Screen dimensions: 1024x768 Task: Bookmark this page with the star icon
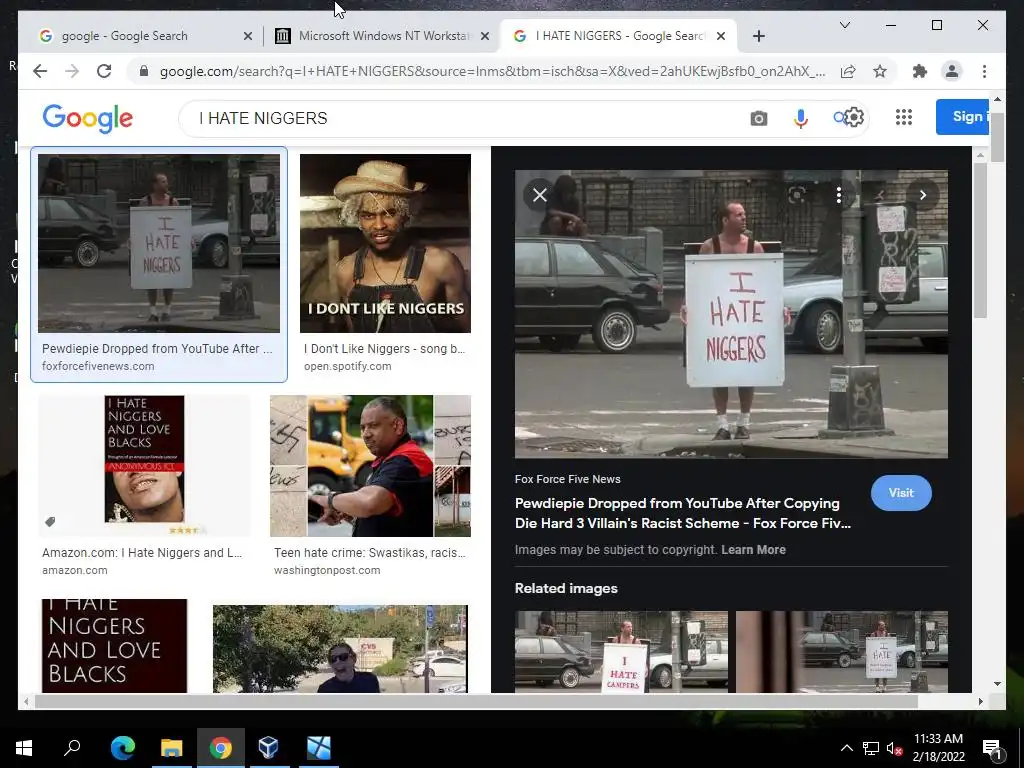point(880,71)
